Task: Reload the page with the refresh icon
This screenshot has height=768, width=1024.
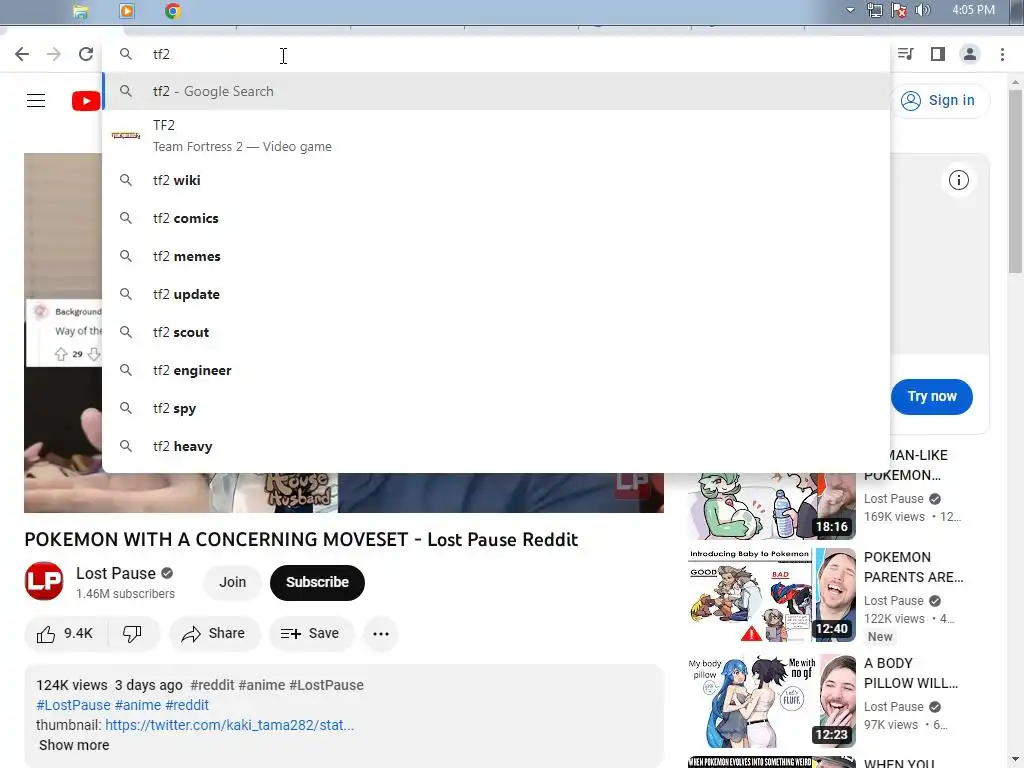Action: [x=86, y=54]
